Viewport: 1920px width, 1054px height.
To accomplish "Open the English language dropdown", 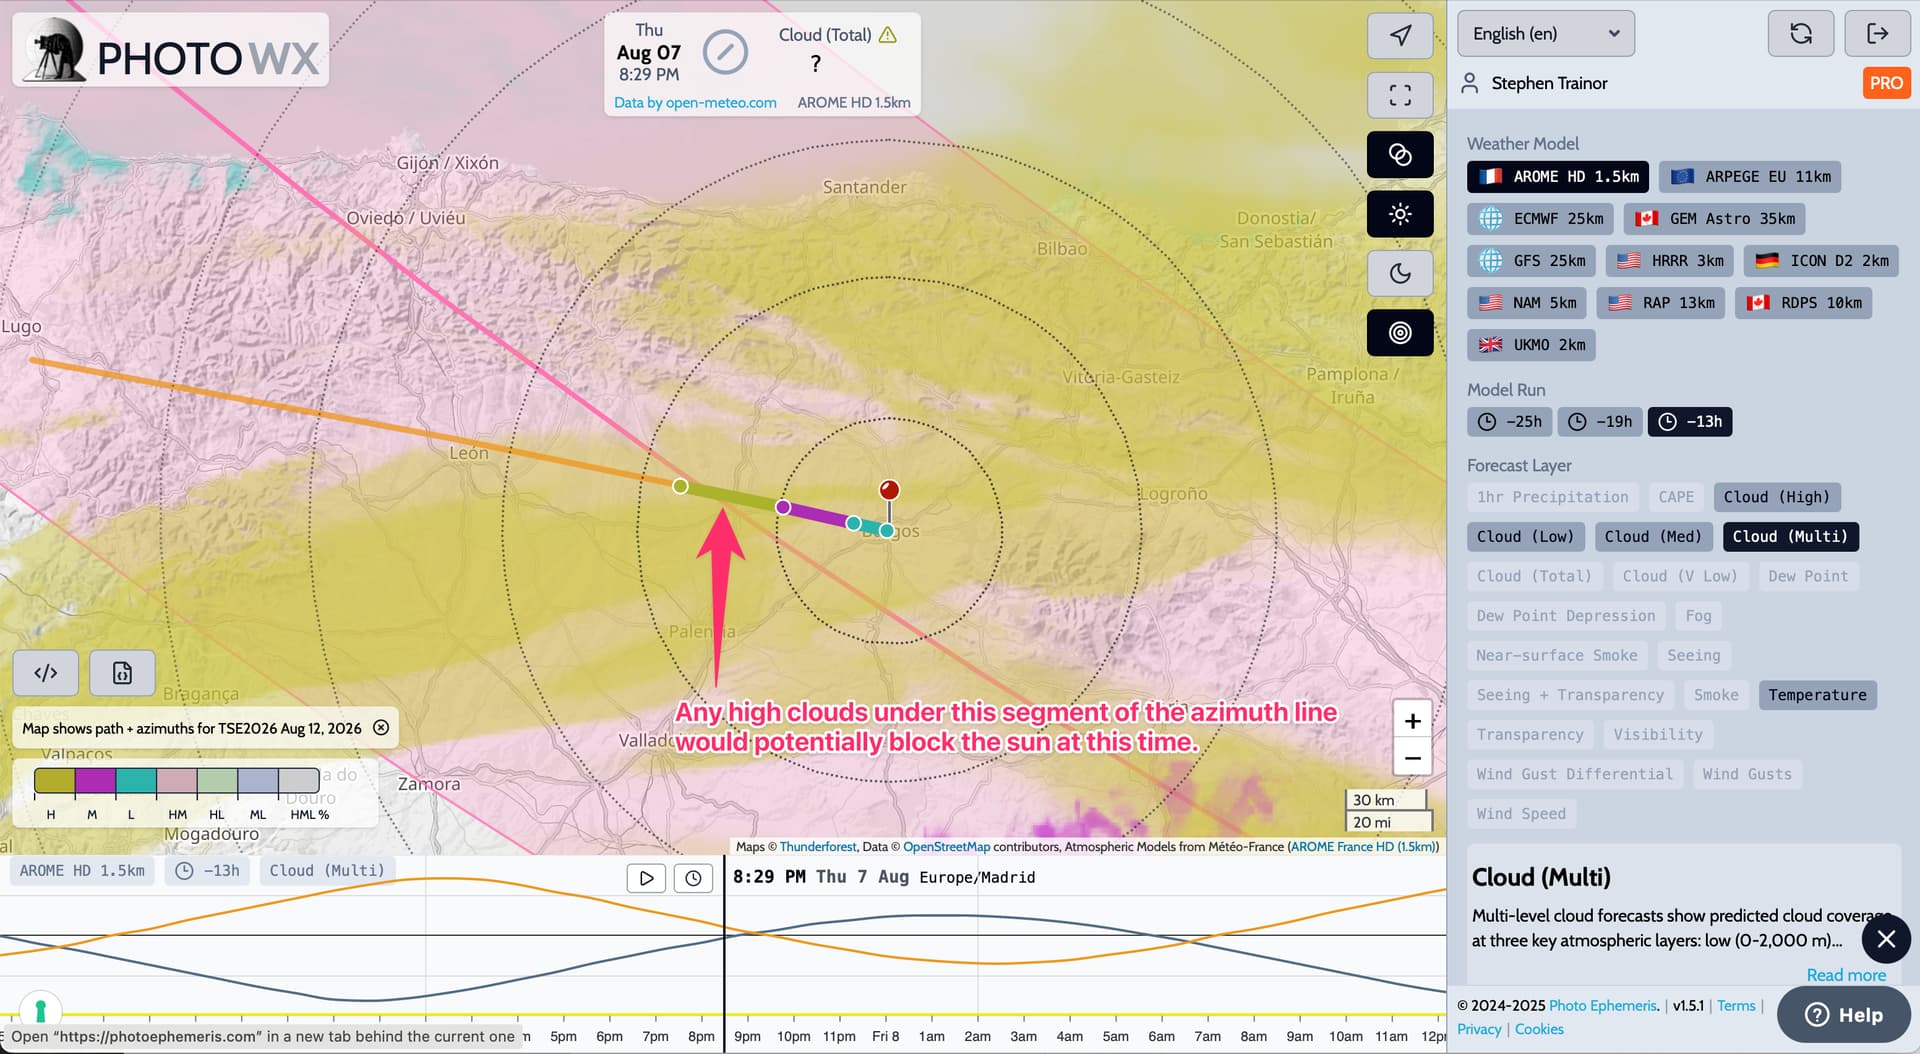I will tap(1545, 34).
